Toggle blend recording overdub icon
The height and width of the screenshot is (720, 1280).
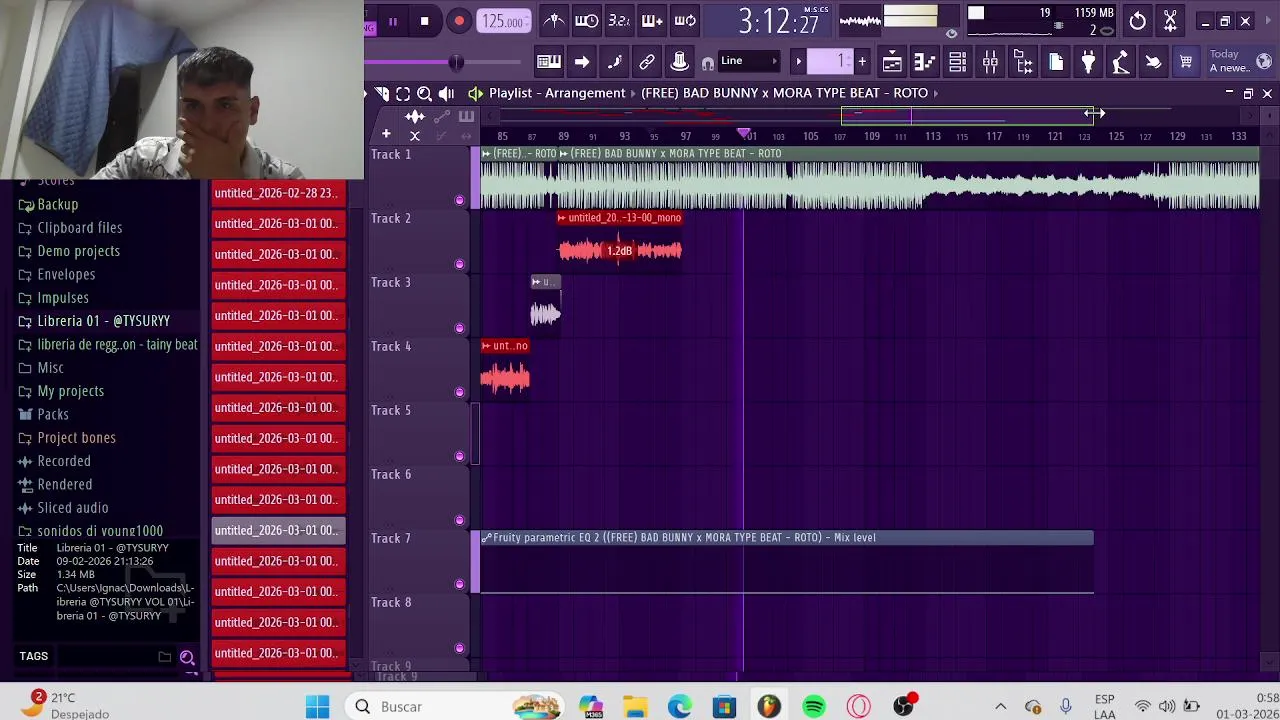(x=652, y=21)
